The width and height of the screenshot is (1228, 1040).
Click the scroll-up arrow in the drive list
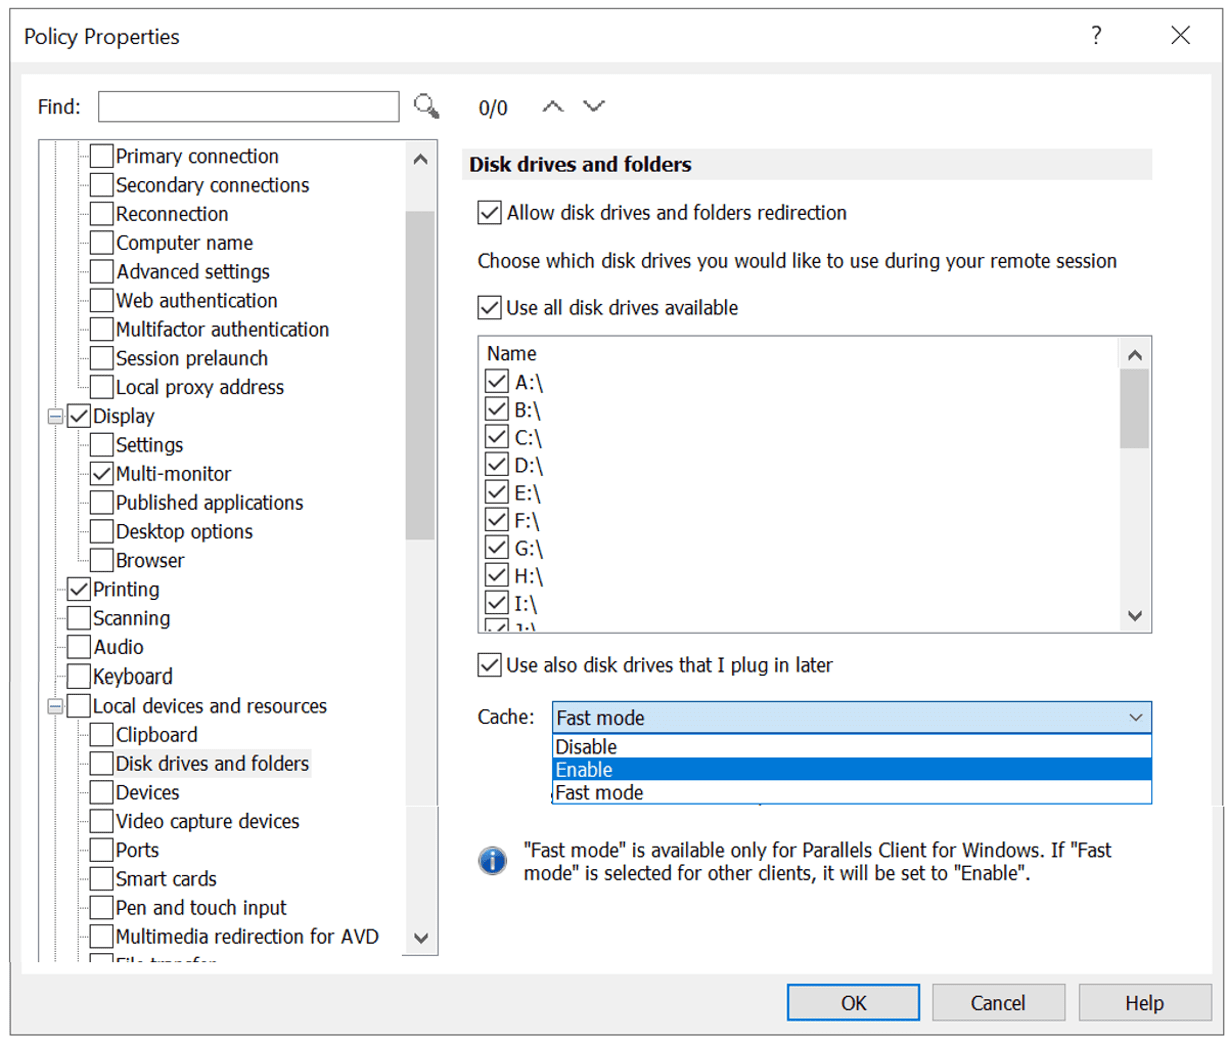[1135, 354]
